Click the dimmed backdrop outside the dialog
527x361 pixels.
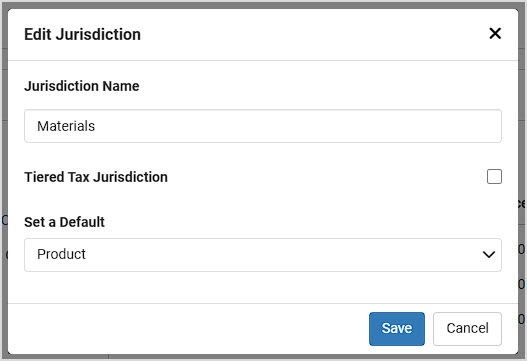(523, 134)
